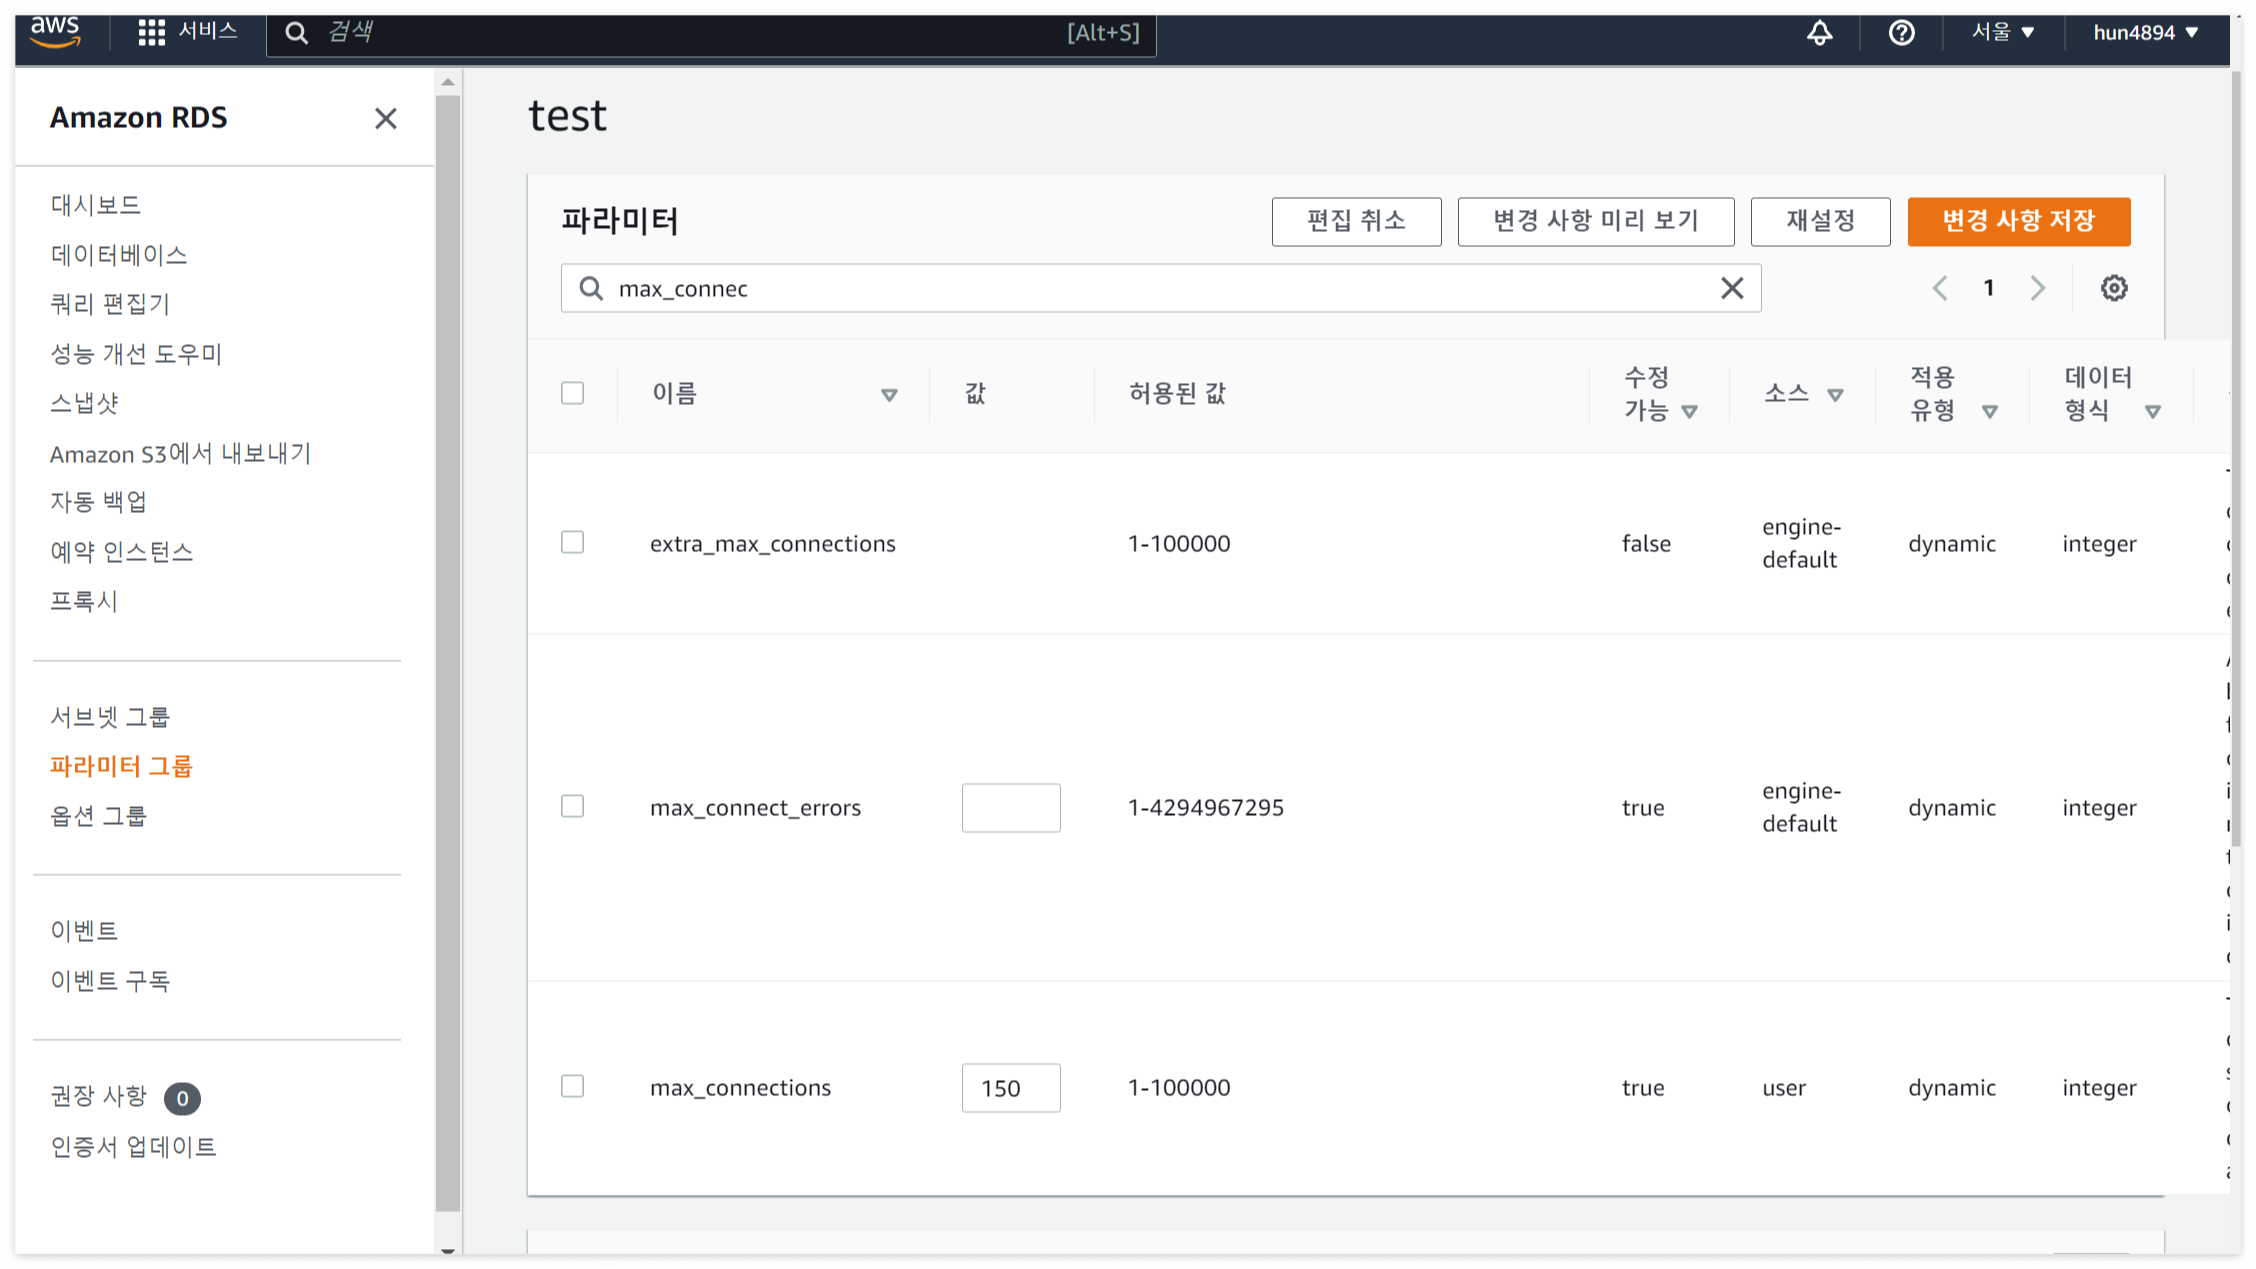This screenshot has height=1269, width=2256.
Task: Navigate to 데이터베이스 in sidebar
Action: (119, 255)
